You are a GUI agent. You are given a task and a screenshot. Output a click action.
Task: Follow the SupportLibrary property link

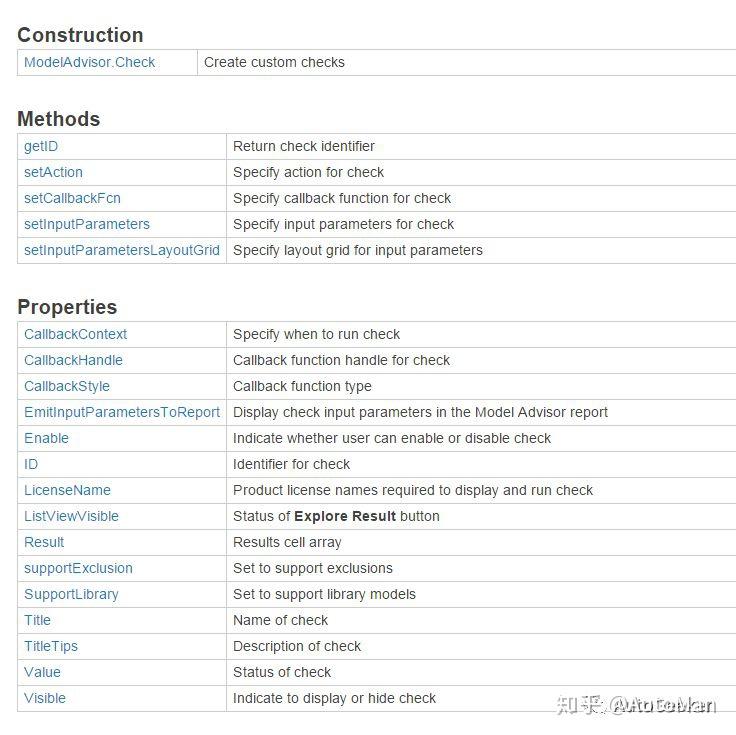(71, 594)
